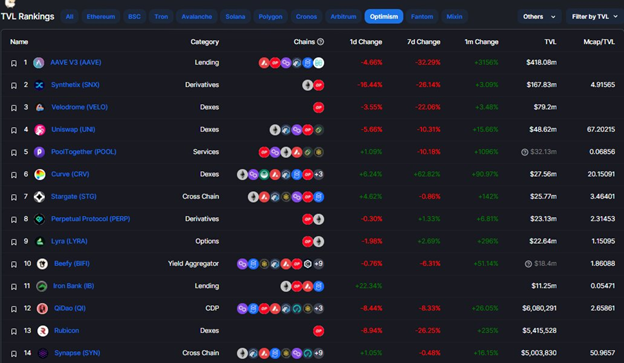Sort by the 7d Change header
This screenshot has height=363, width=624.
[x=423, y=42]
